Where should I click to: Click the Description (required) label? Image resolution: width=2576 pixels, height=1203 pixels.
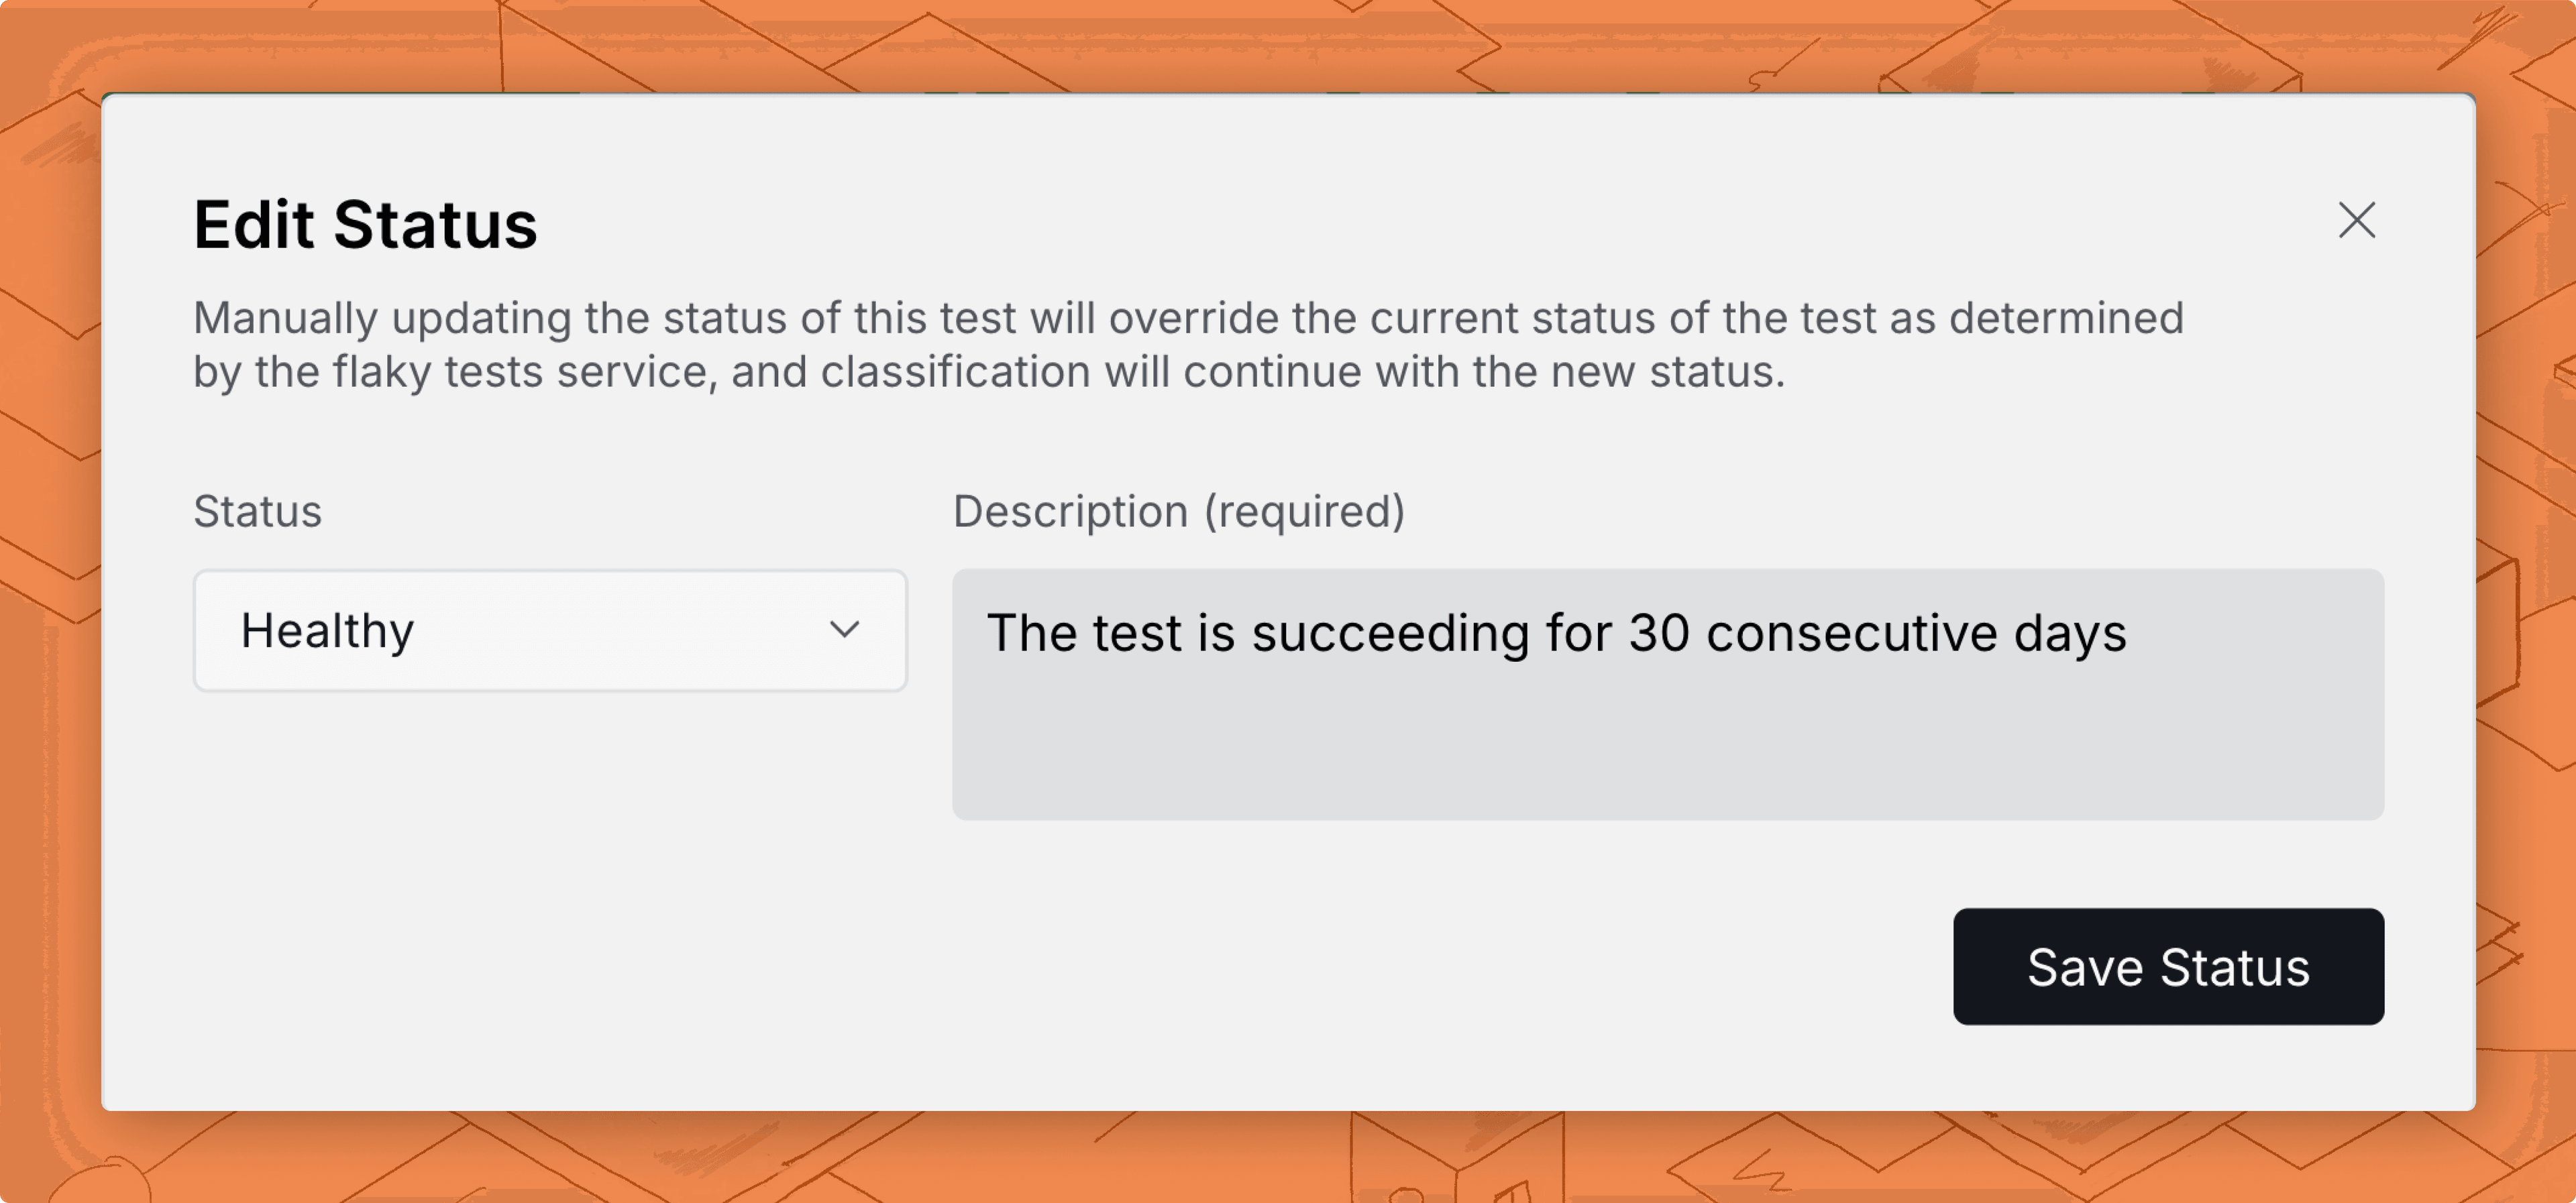pyautogui.click(x=1179, y=511)
